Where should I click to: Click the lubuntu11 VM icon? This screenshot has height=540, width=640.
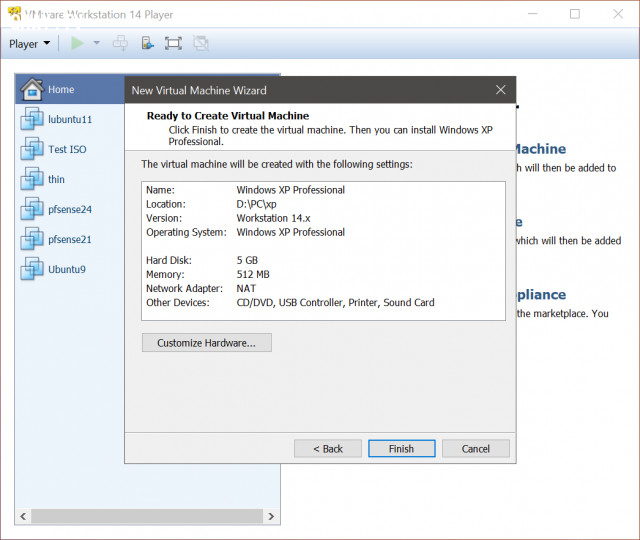coord(32,118)
